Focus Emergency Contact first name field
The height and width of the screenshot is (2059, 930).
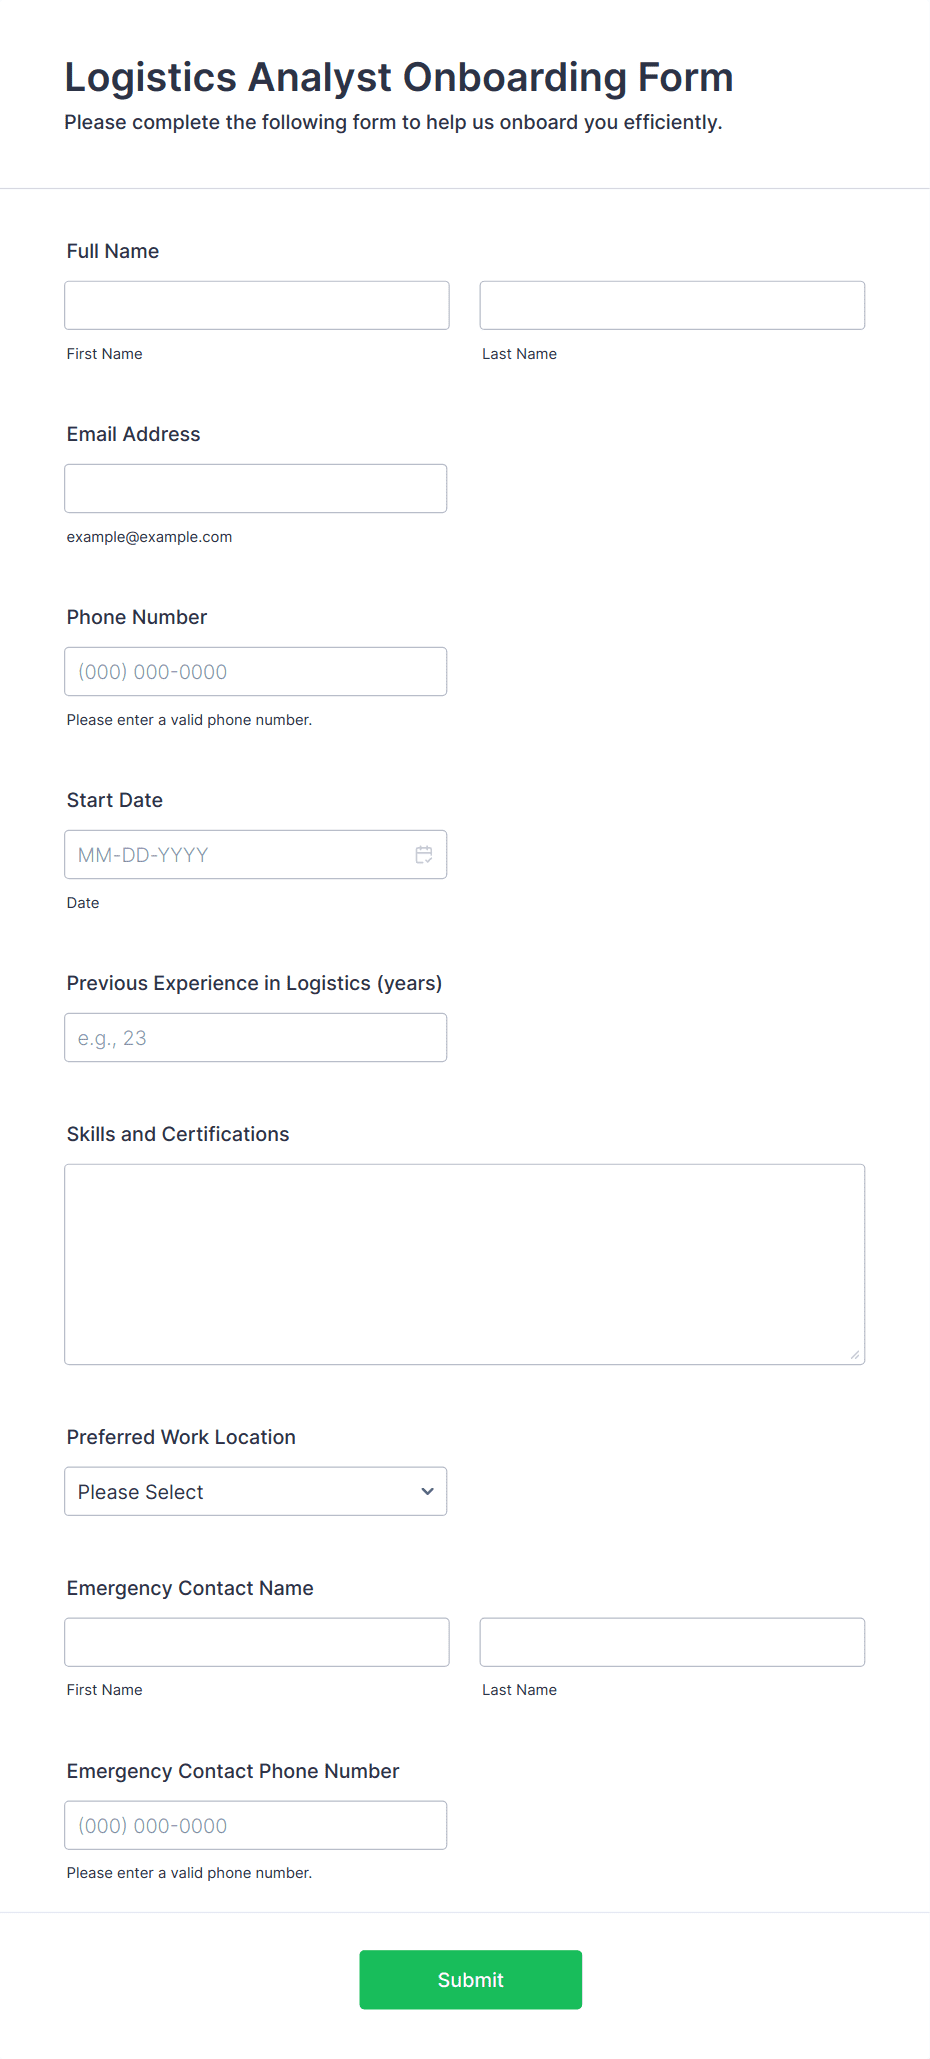[257, 1642]
